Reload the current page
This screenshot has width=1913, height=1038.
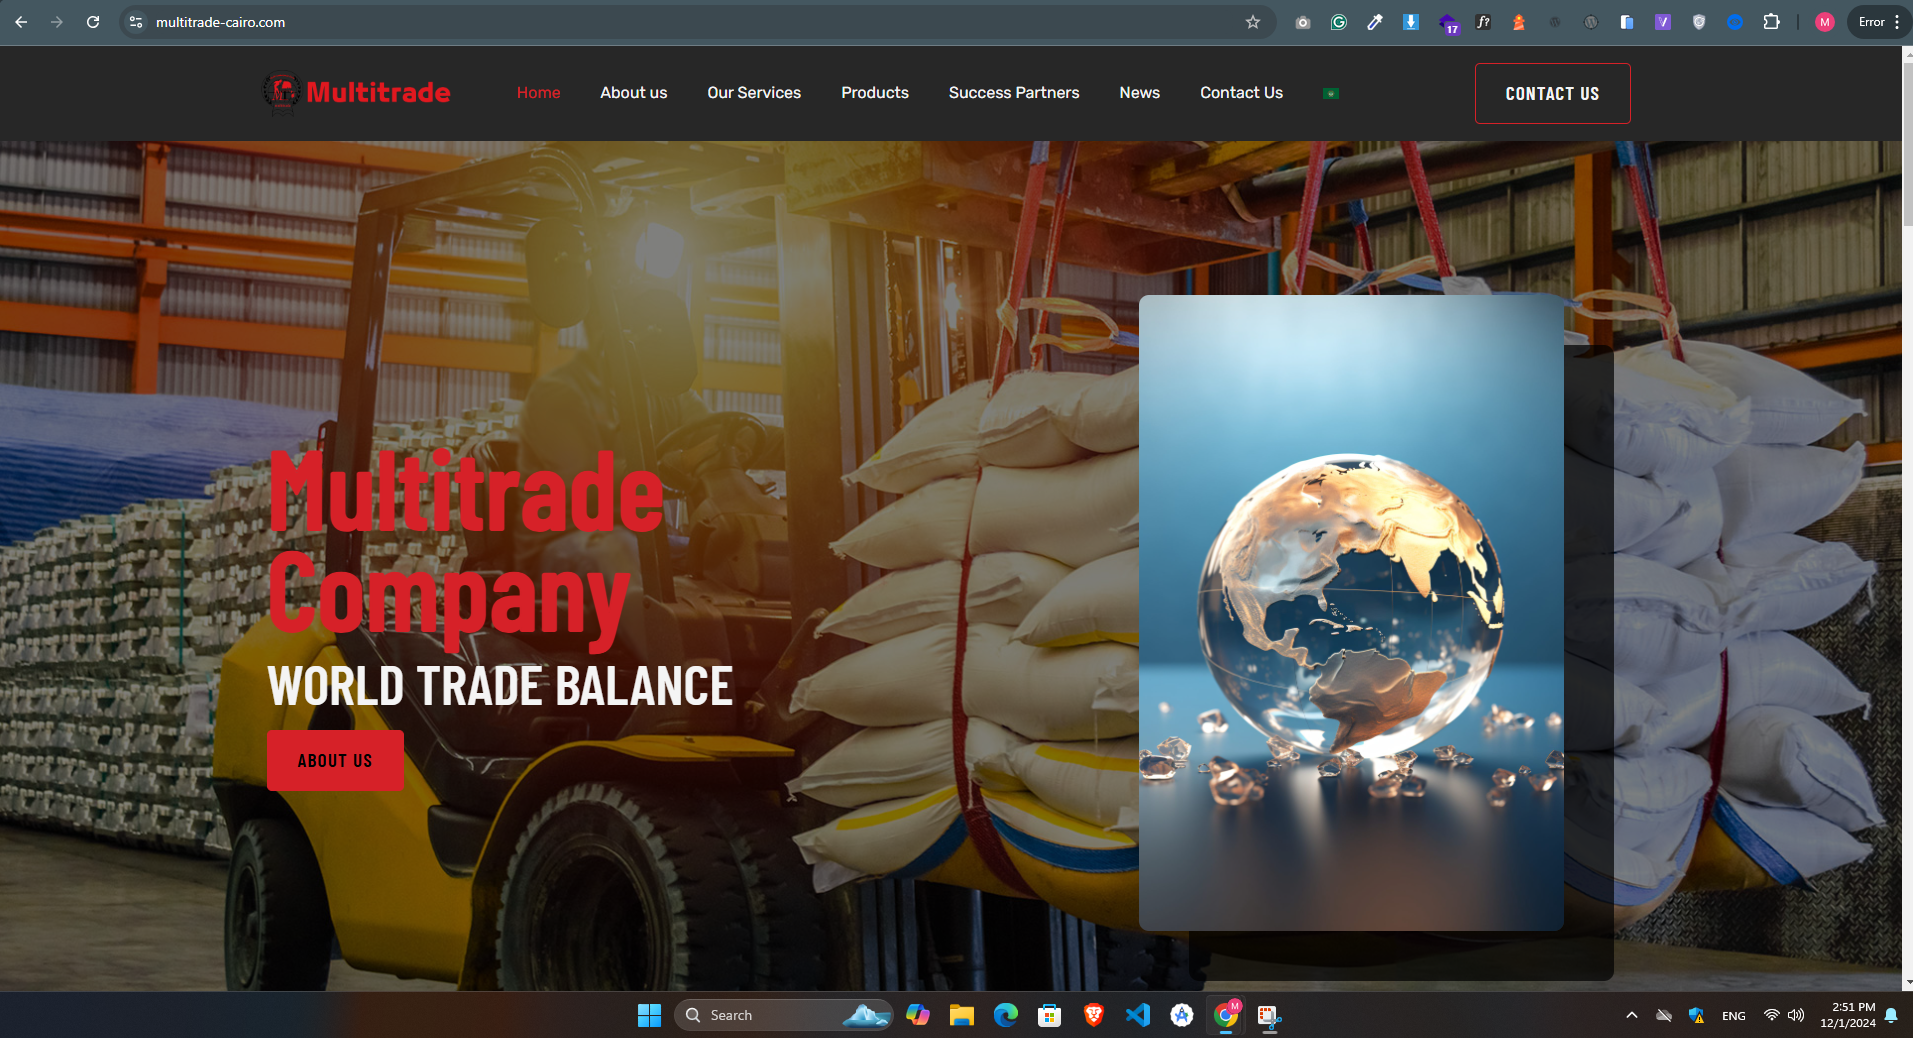[x=93, y=22]
